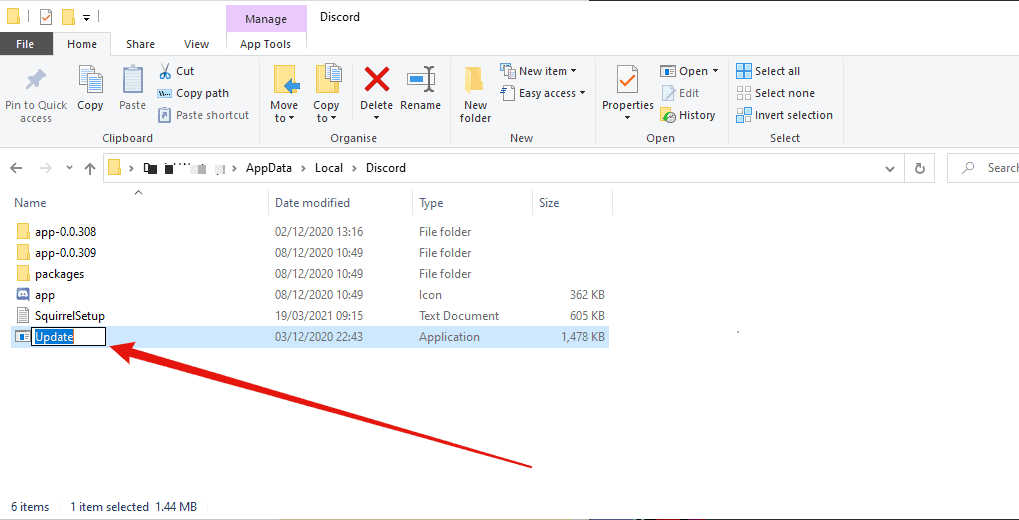The width and height of the screenshot is (1019, 520).
Task: Click Copy path in Clipboard group
Action: tap(194, 93)
